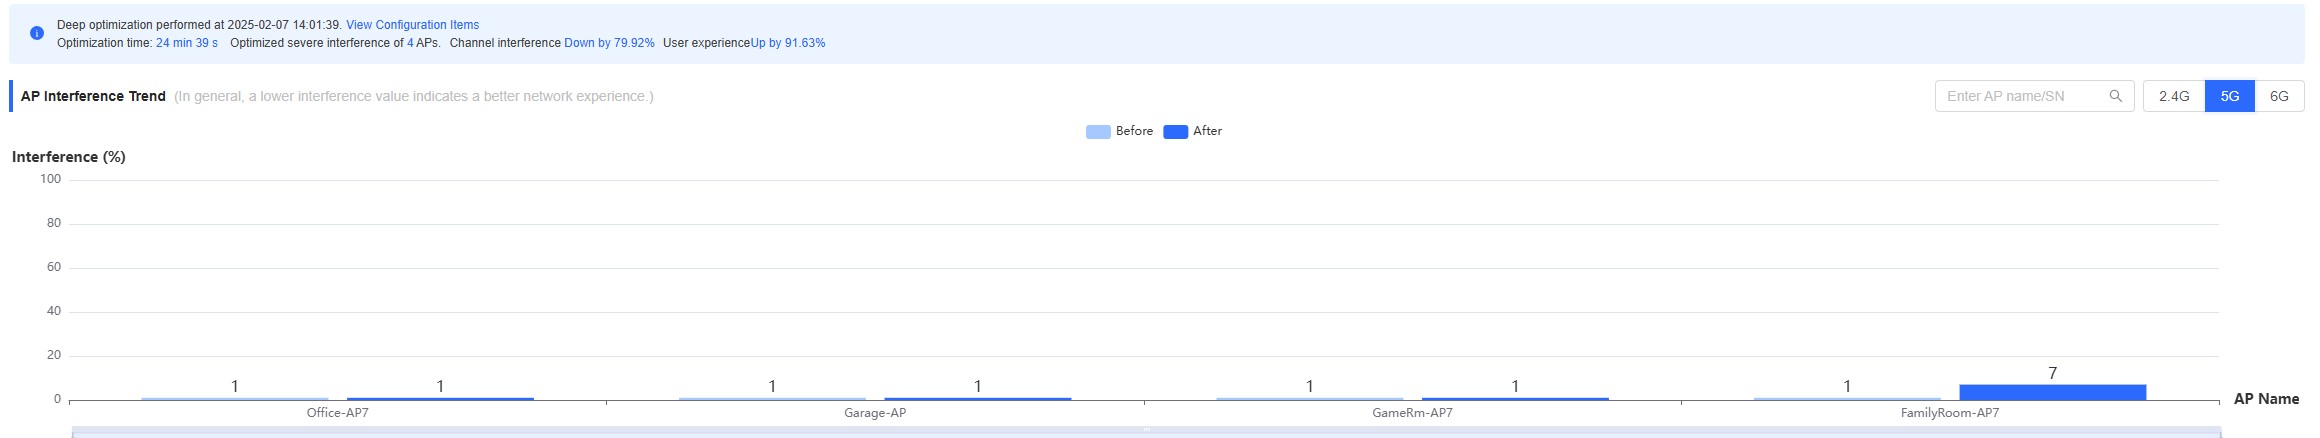Viewport: 2320px width, 438px height.
Task: Click the light blue Before legend swatch
Action: tap(1098, 132)
